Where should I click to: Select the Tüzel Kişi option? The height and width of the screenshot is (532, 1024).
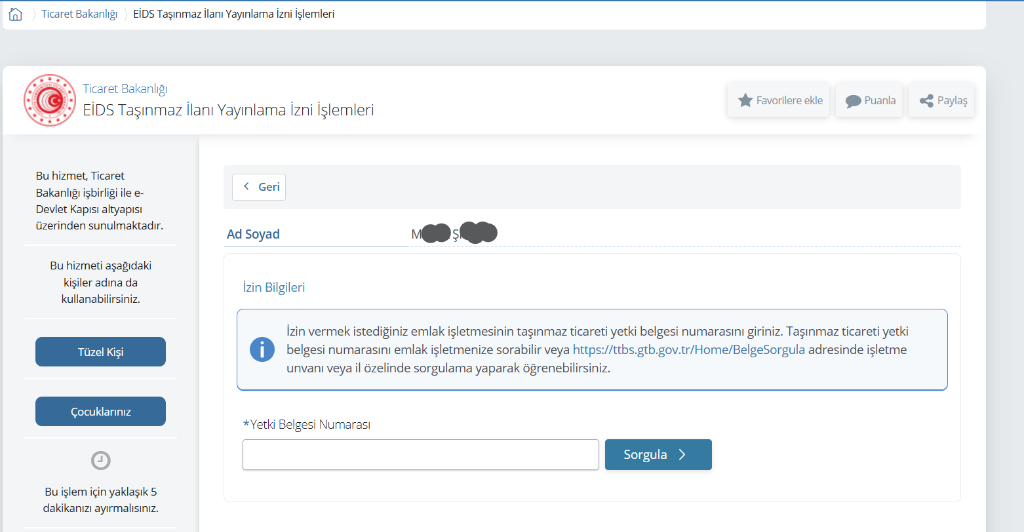click(x=101, y=352)
